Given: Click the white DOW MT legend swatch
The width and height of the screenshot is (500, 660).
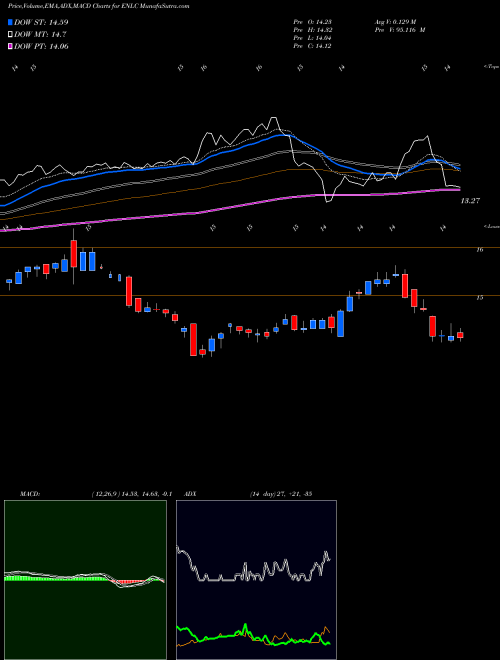Looking at the screenshot, I should (11, 35).
